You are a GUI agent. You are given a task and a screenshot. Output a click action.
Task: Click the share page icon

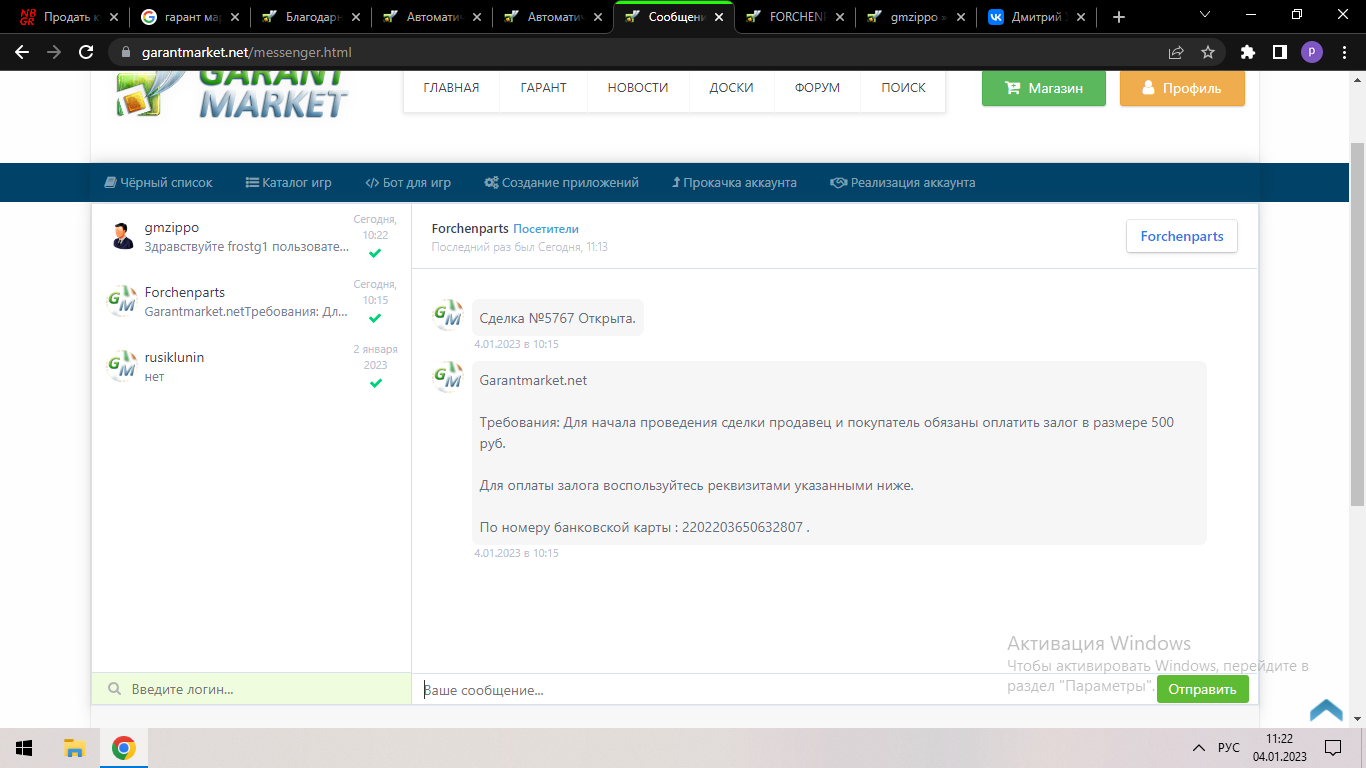1176,52
